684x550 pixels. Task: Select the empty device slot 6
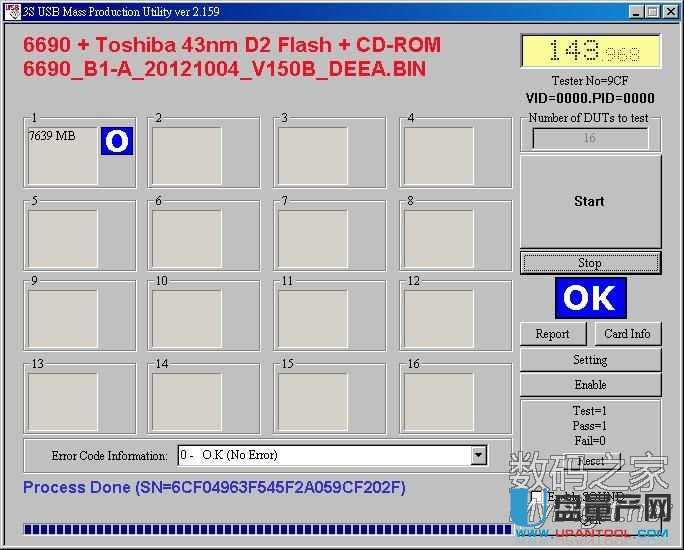point(186,236)
